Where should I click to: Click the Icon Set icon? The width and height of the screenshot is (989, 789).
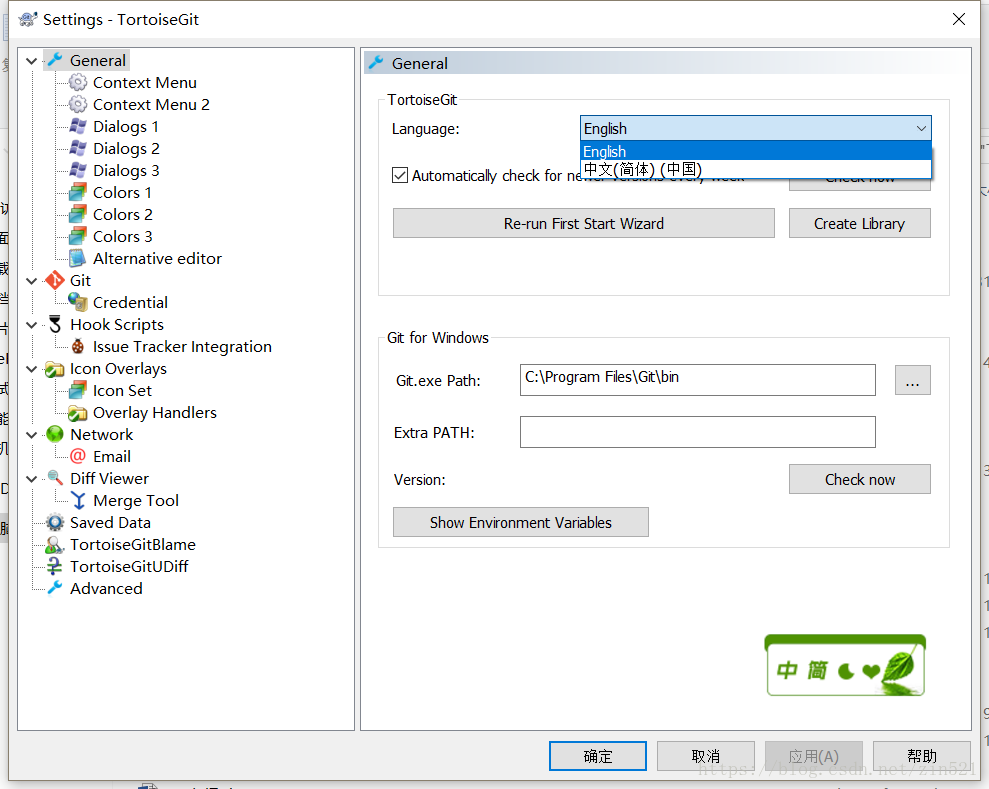tap(78, 390)
